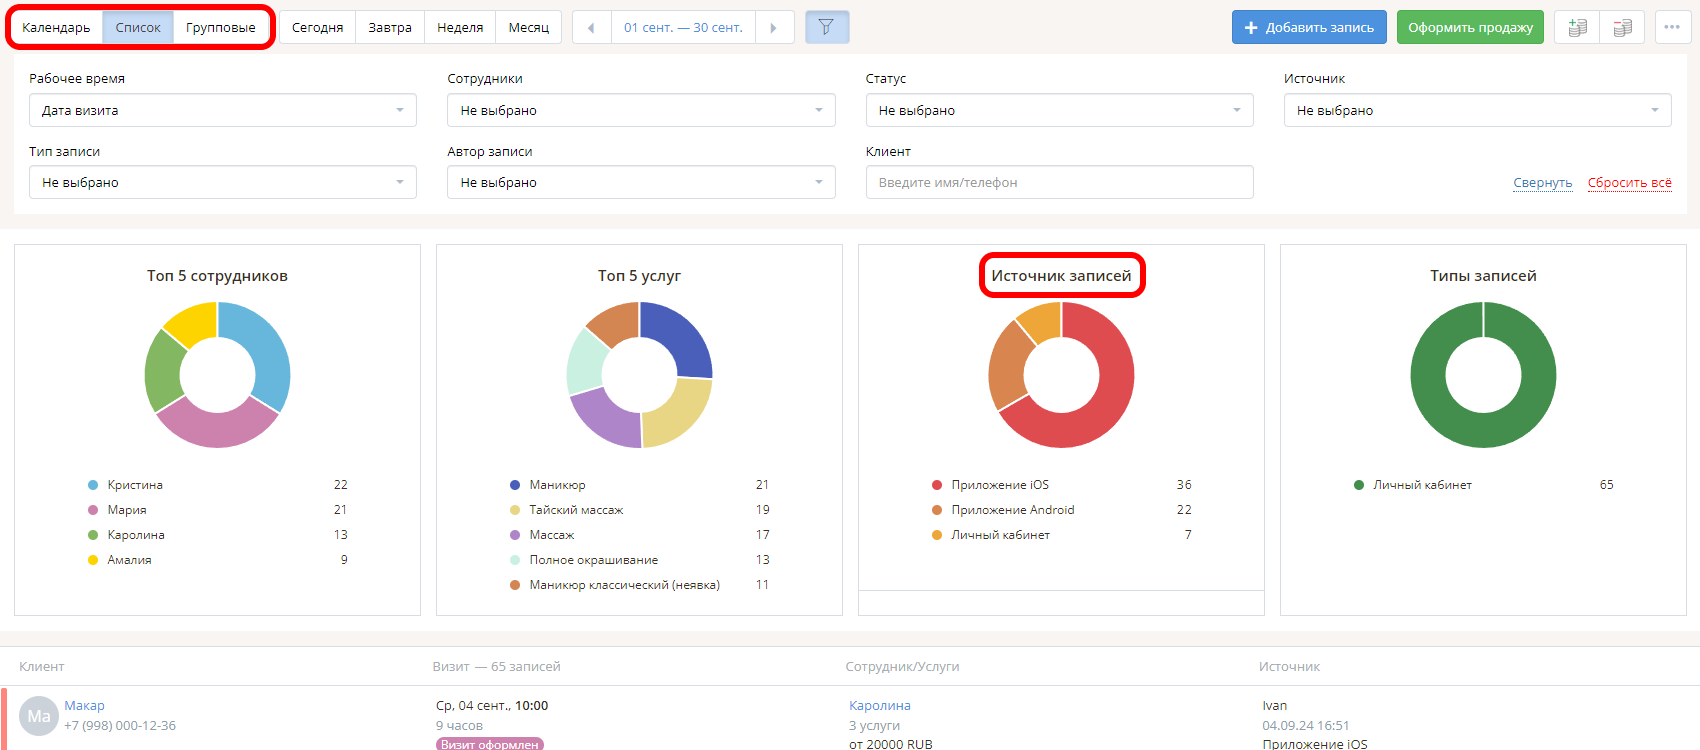Click visit date Ср, 04 сент., 10:00
Viewport: 1700px width, 750px height.
(492, 706)
